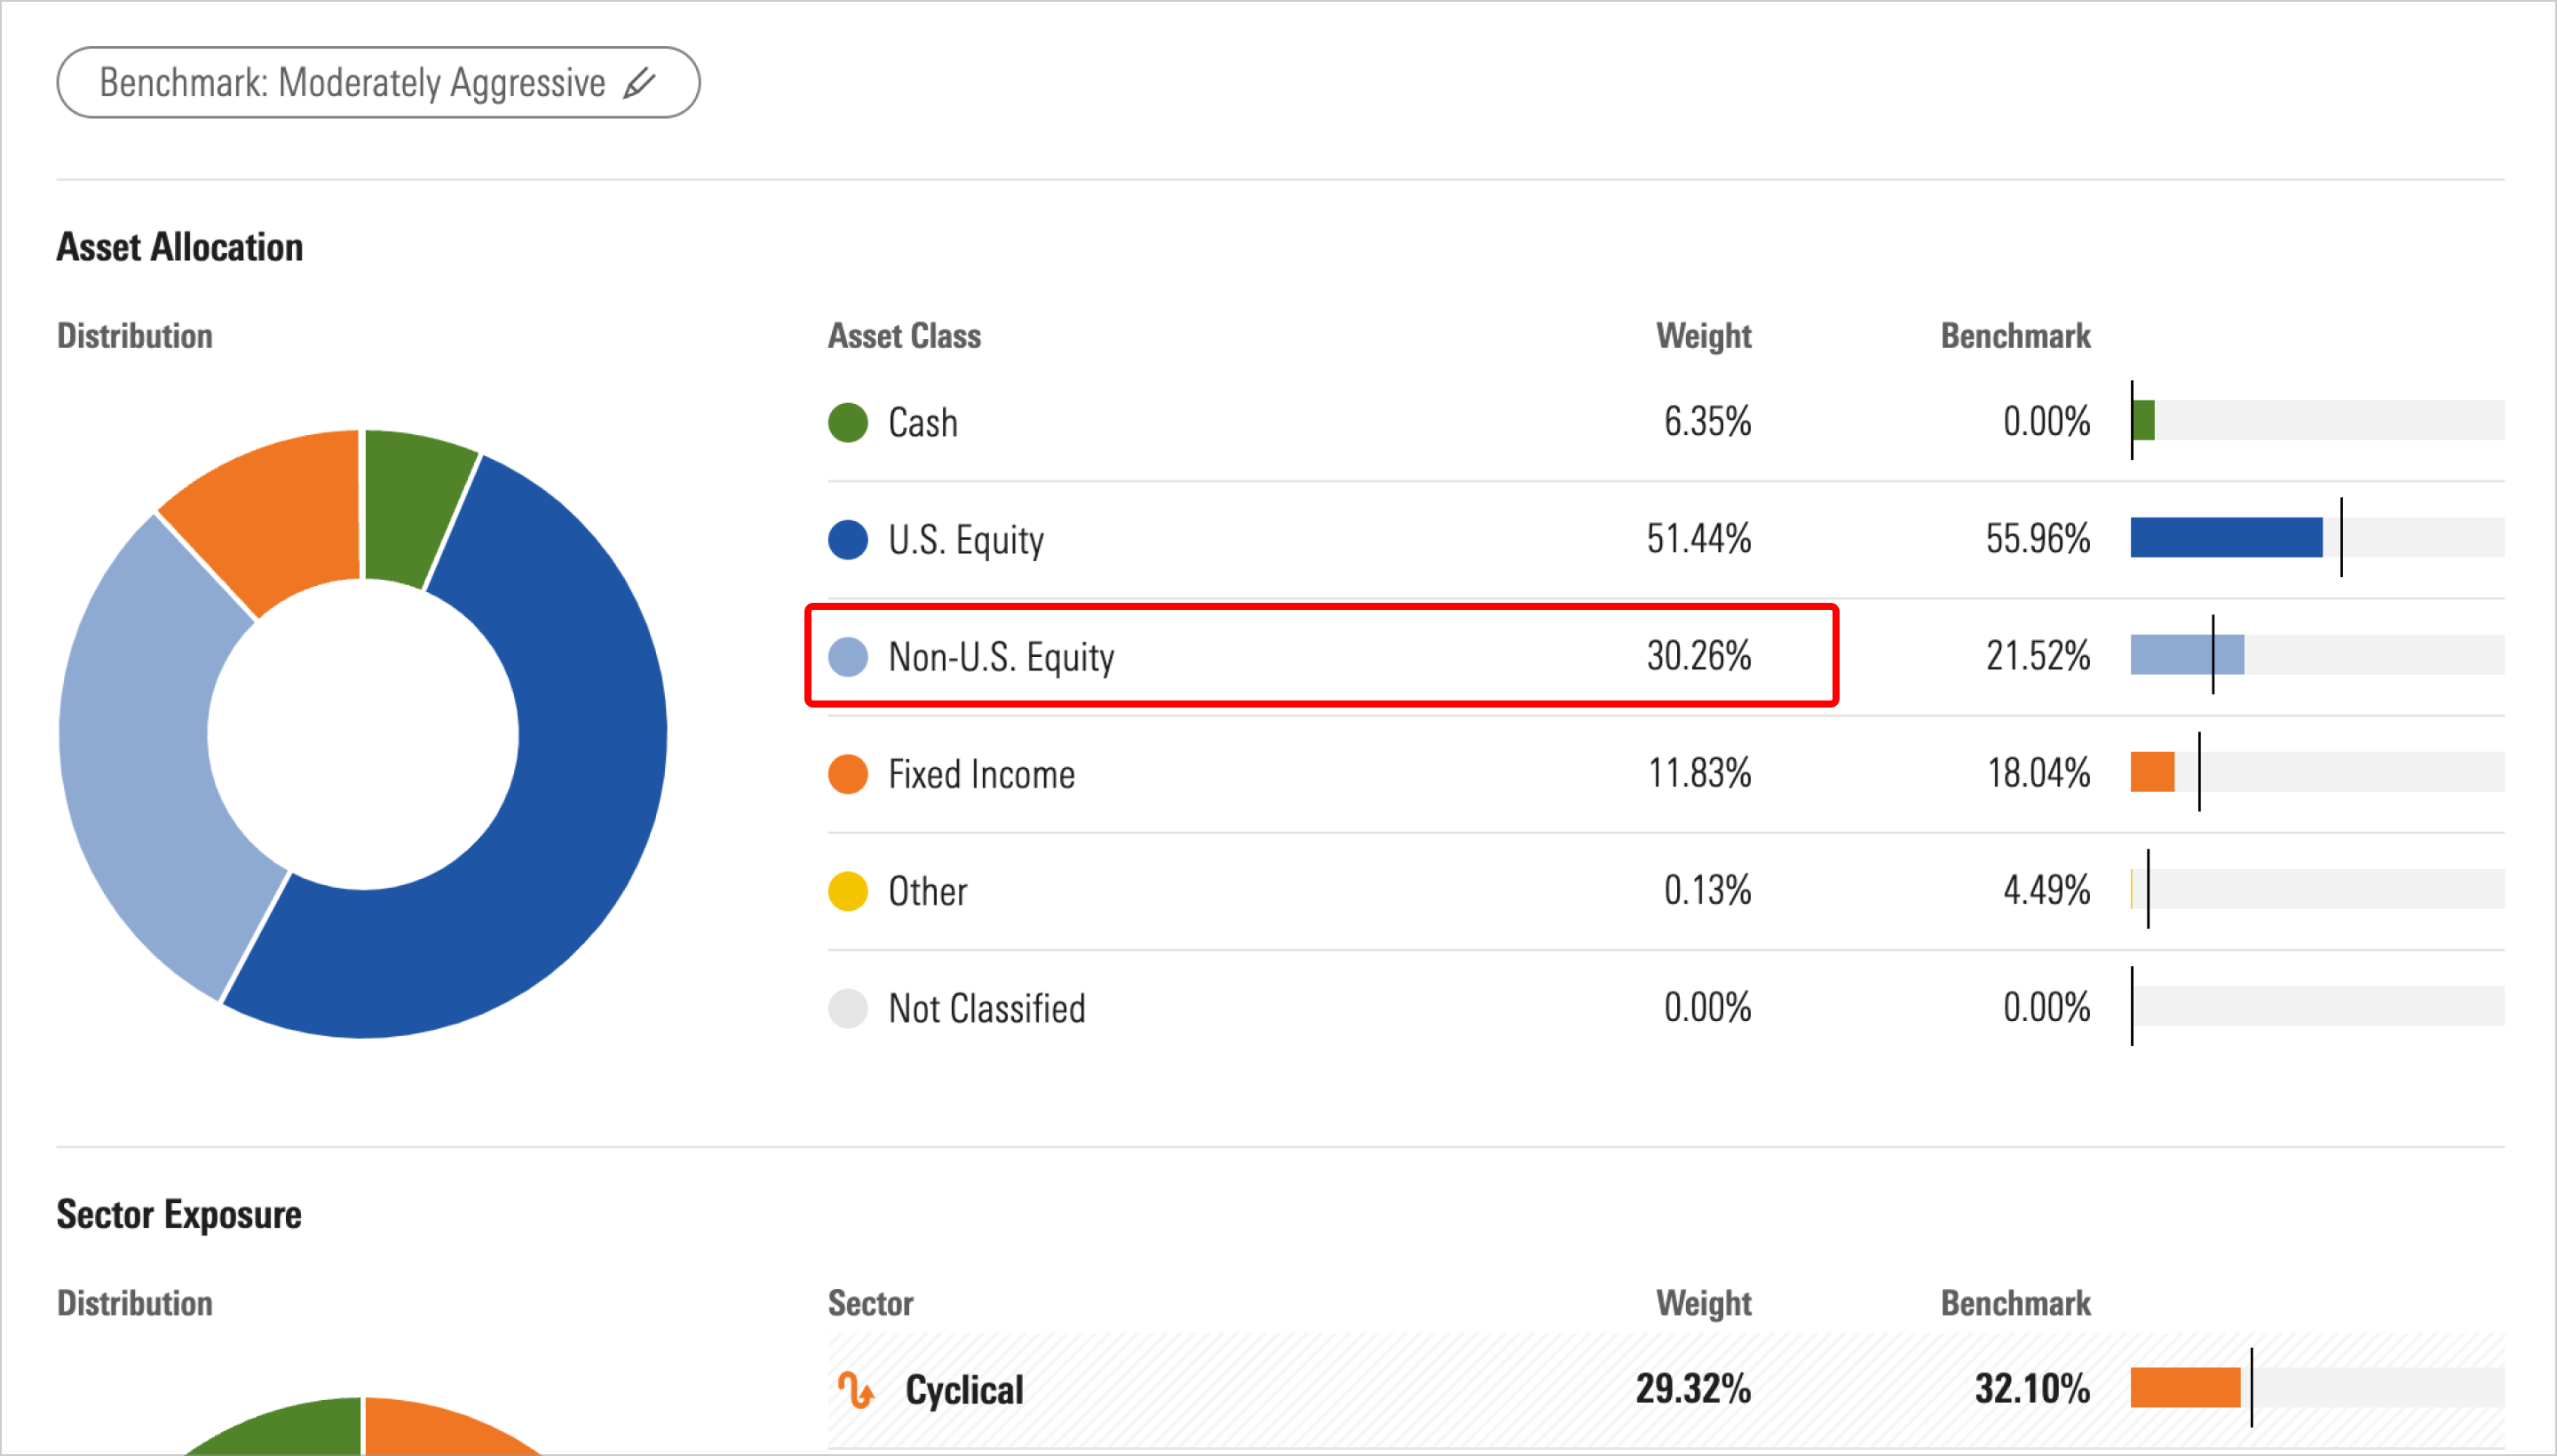Click the Asset Allocation Benchmark column header
This screenshot has width=2557, height=1456.
tap(2016, 336)
